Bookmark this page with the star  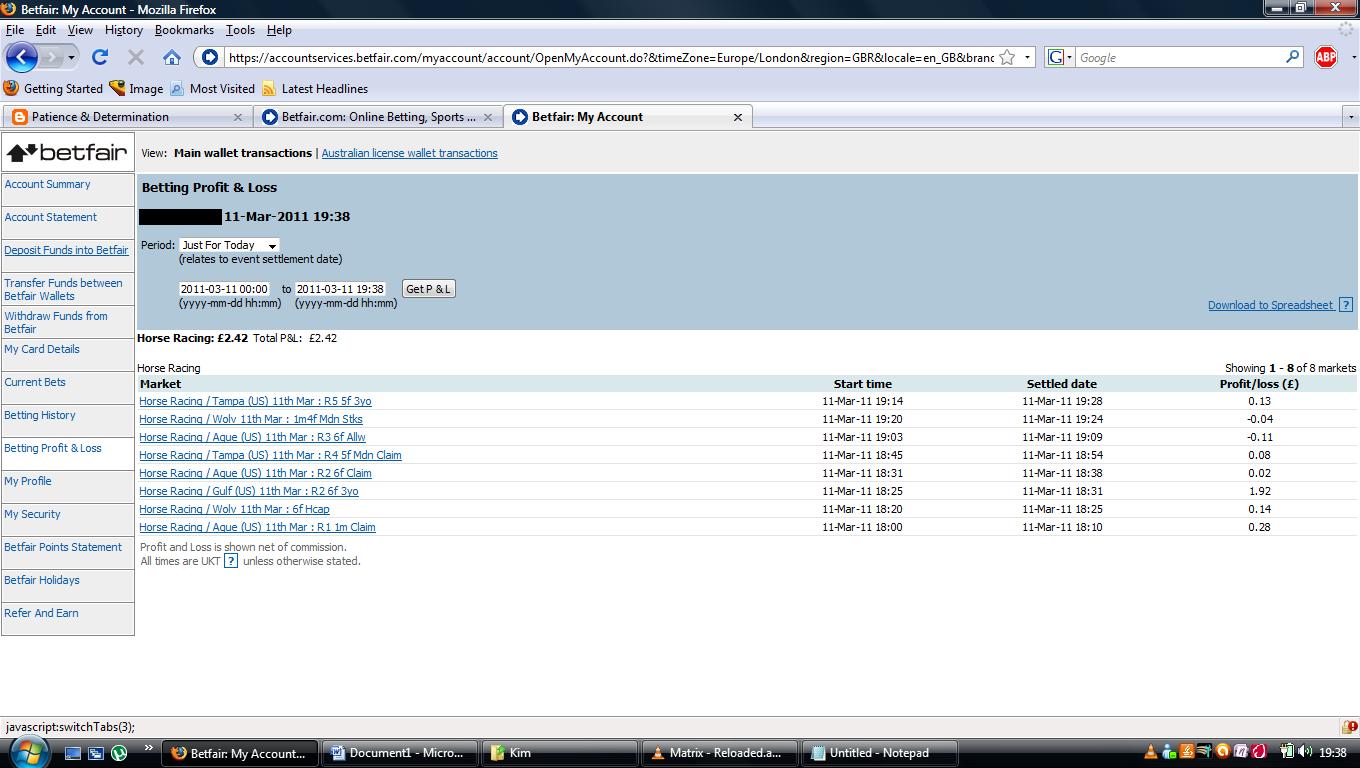pos(1007,57)
